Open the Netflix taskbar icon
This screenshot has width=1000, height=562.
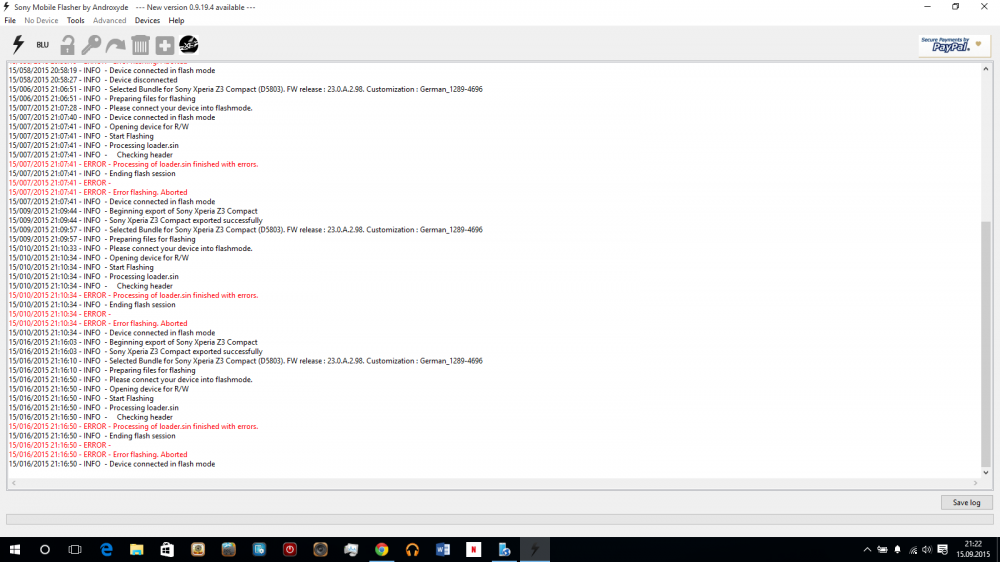click(x=473, y=549)
